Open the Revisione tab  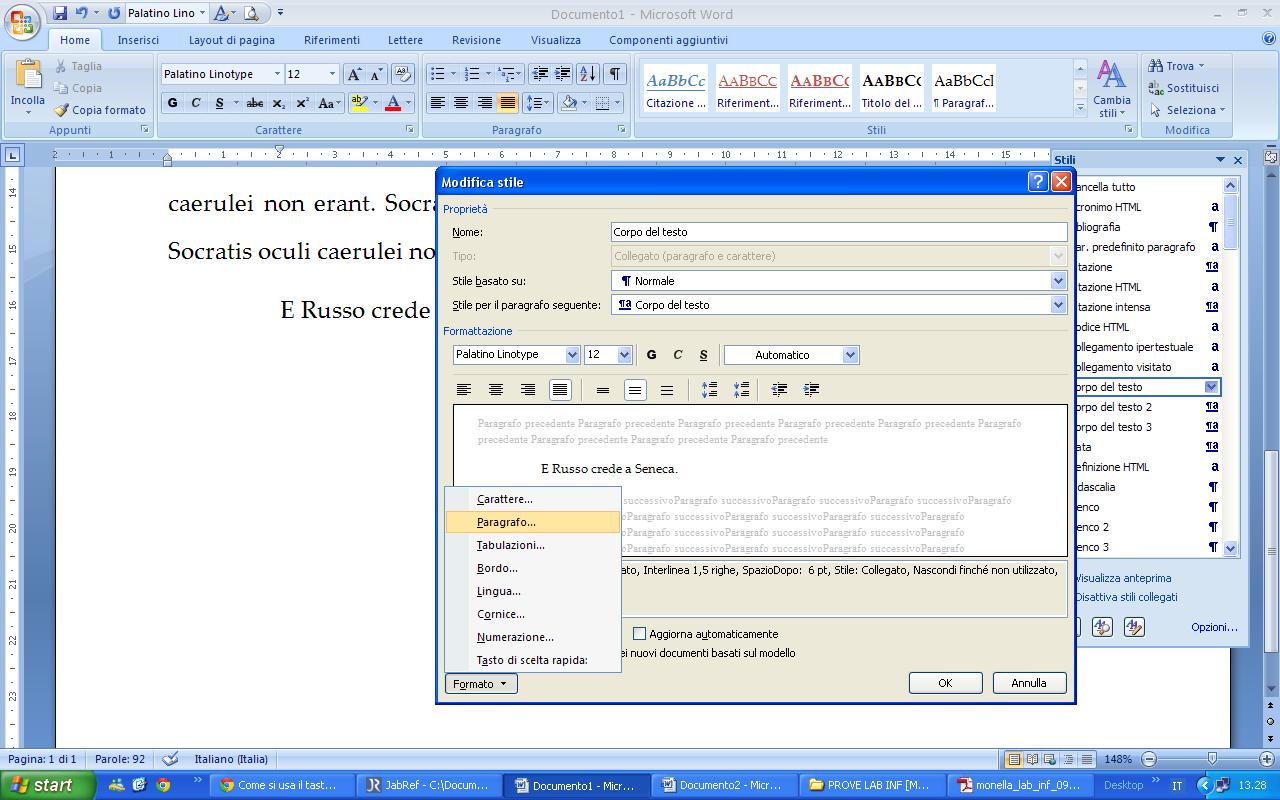click(476, 40)
